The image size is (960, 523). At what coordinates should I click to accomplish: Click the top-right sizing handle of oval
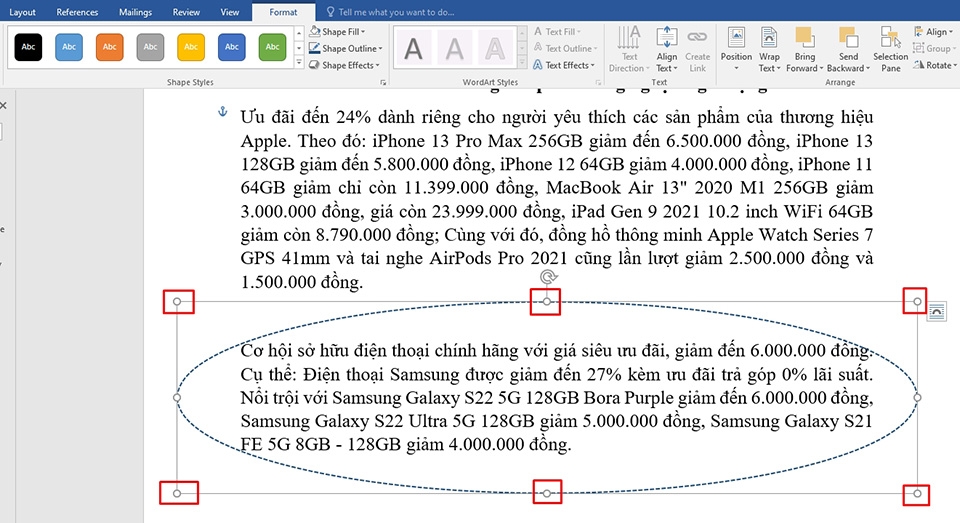(x=917, y=301)
